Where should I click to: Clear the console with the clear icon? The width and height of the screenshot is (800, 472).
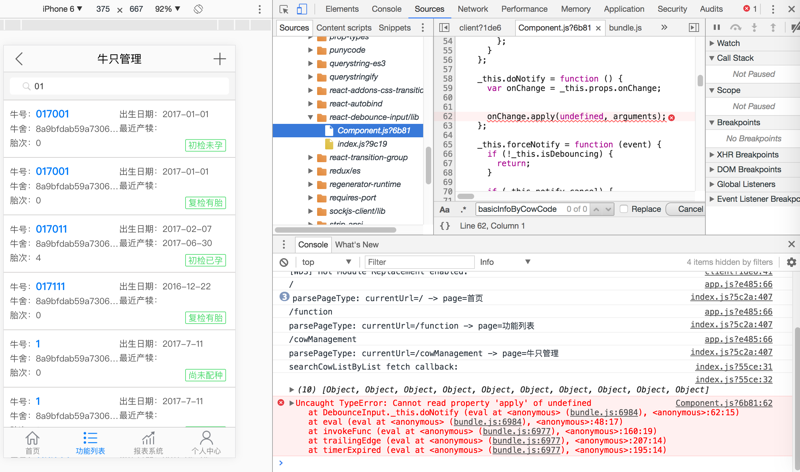(x=284, y=263)
